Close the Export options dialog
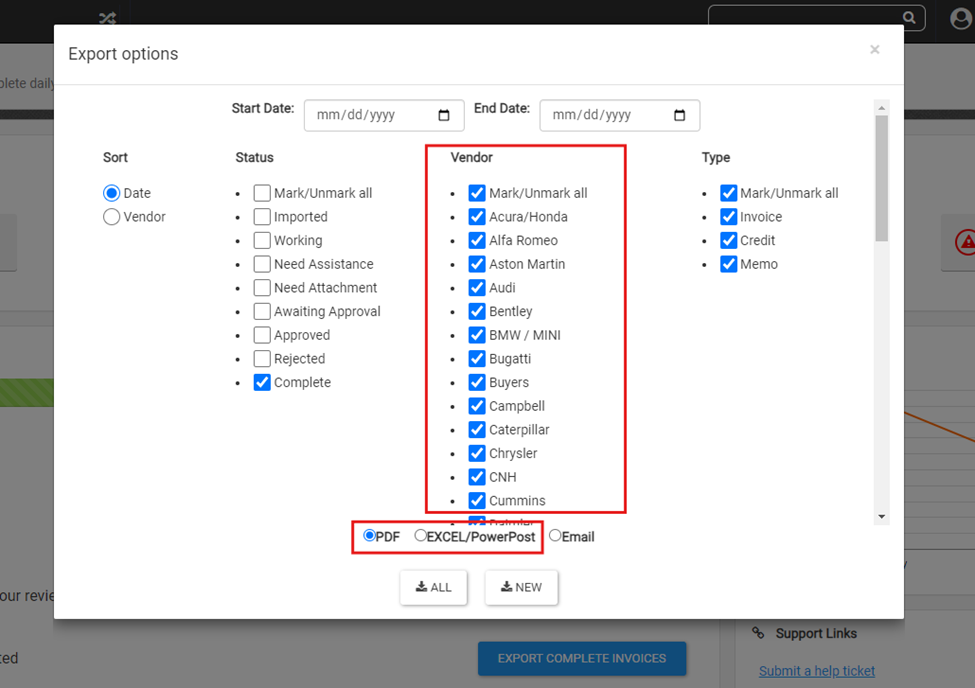This screenshot has height=688, width=975. tap(874, 49)
